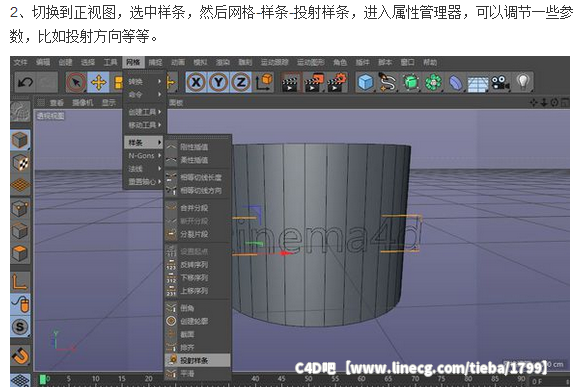Viewport: 581px width, 387px height.
Task: Choose 合并分段 from spline submenu
Action: coord(197,208)
